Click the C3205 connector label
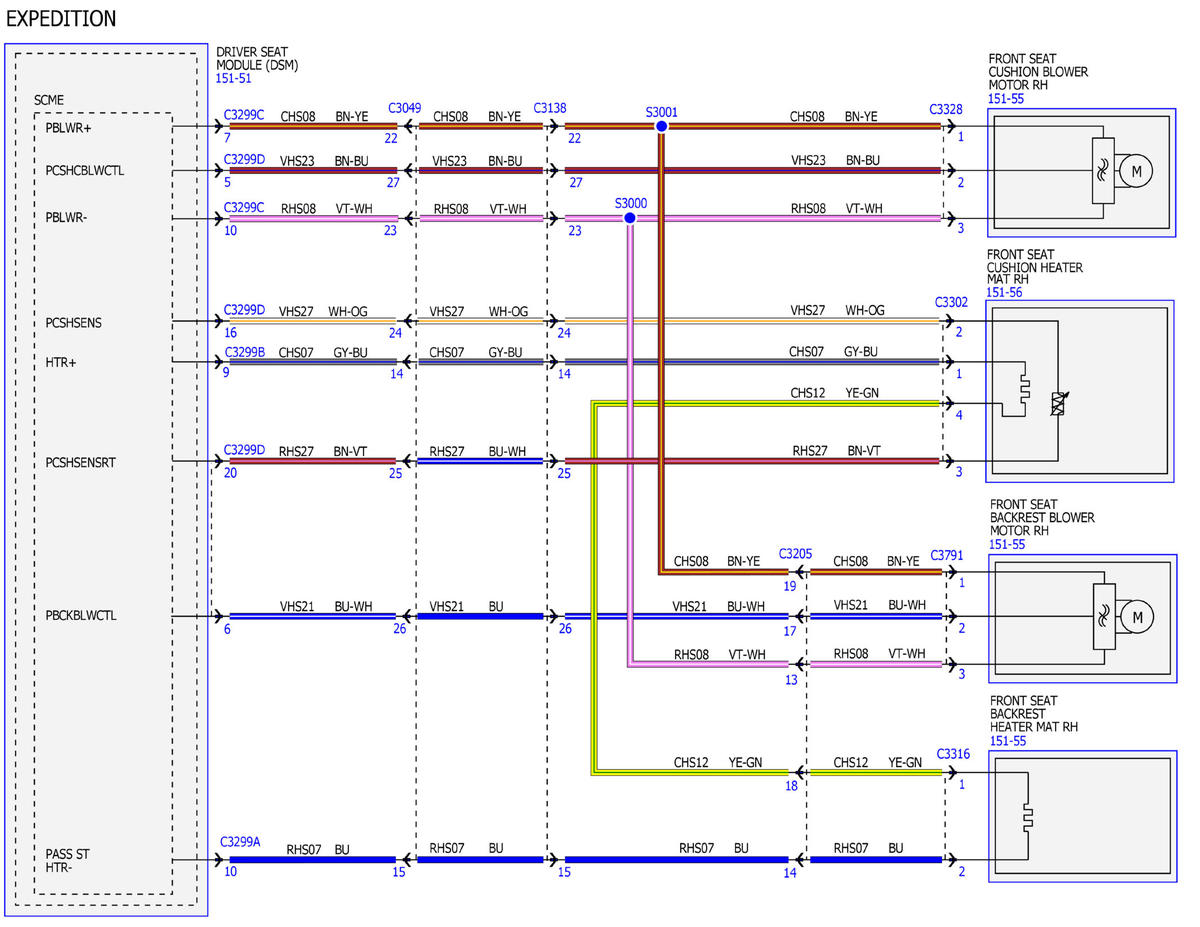This screenshot has height=927, width=1200. (x=796, y=554)
